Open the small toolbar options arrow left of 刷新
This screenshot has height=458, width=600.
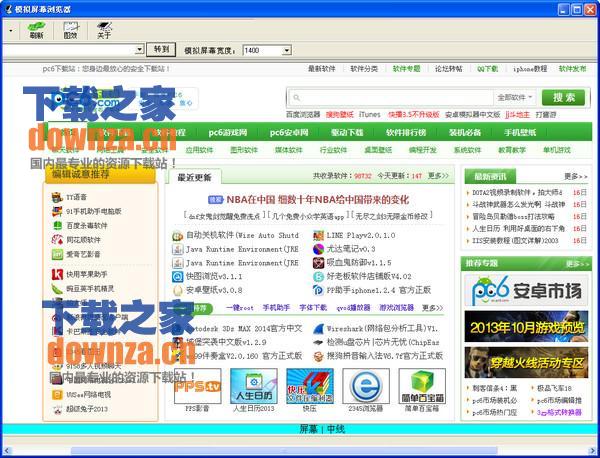point(10,30)
